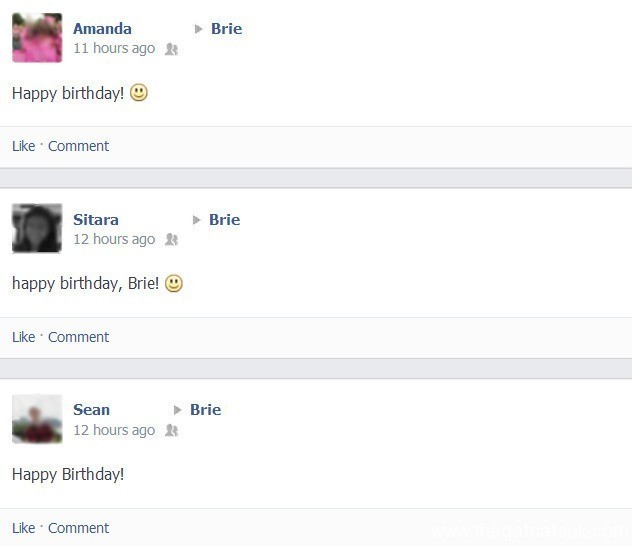Like Sitara's birthday post

[23, 337]
